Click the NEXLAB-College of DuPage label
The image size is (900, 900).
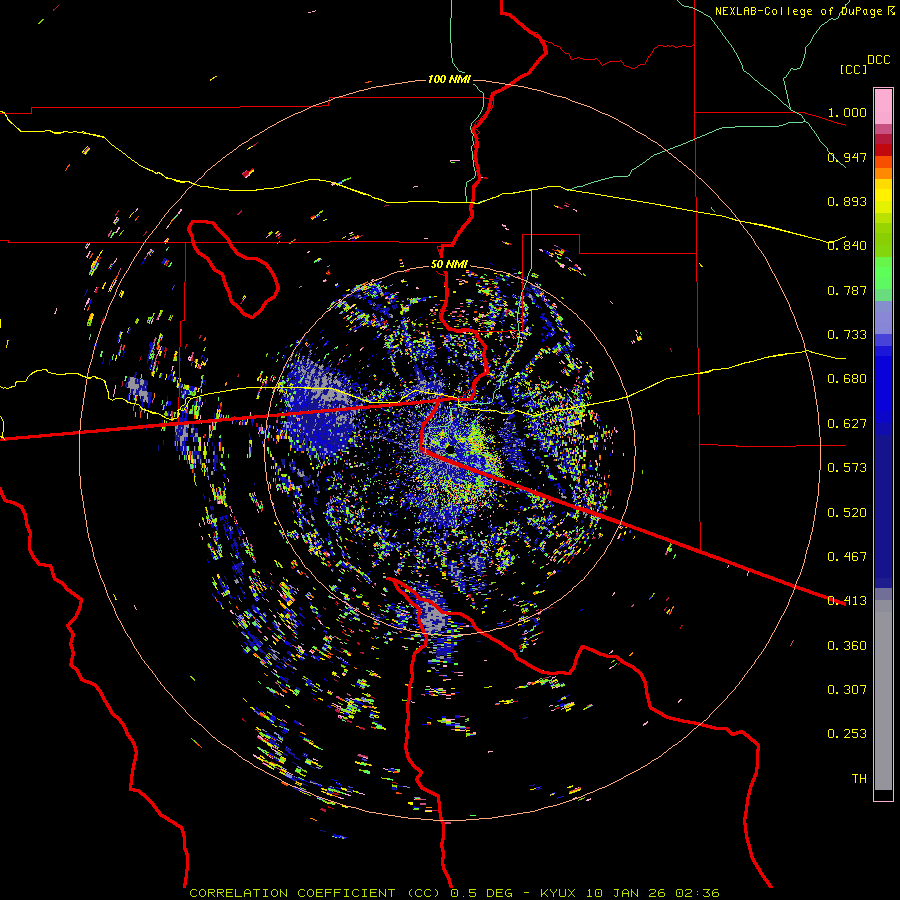click(804, 11)
